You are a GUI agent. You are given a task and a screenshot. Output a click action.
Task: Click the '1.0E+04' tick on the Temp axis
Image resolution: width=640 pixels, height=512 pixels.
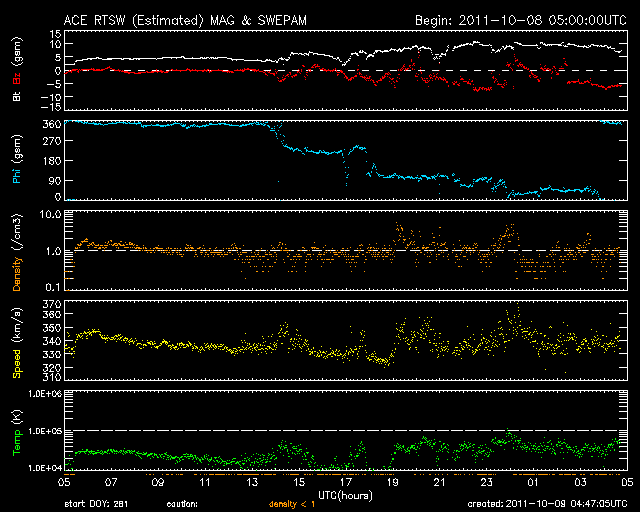(45, 468)
